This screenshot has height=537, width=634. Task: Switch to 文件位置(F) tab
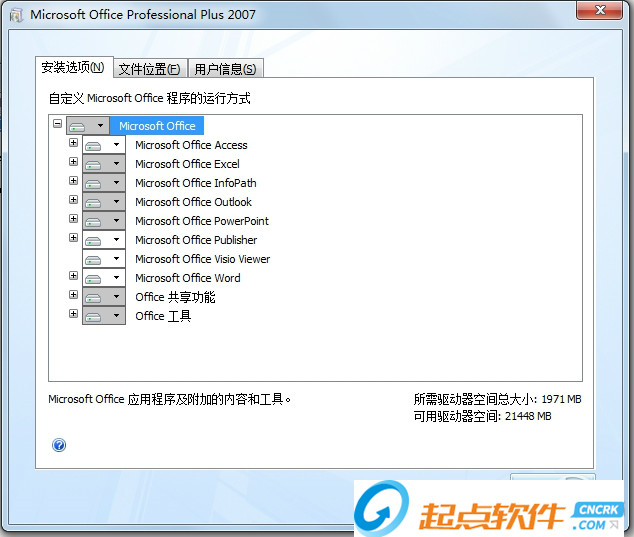click(x=150, y=69)
